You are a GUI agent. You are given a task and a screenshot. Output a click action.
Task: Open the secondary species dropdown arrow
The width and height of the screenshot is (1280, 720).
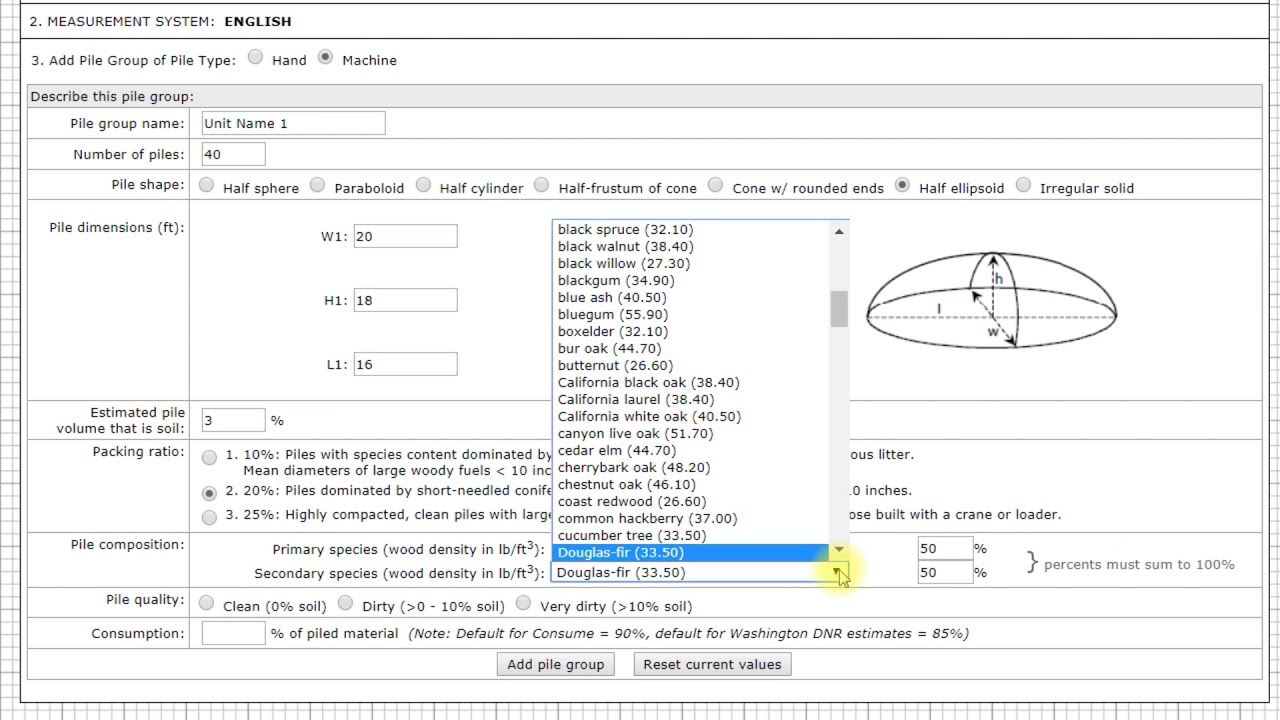pos(839,572)
